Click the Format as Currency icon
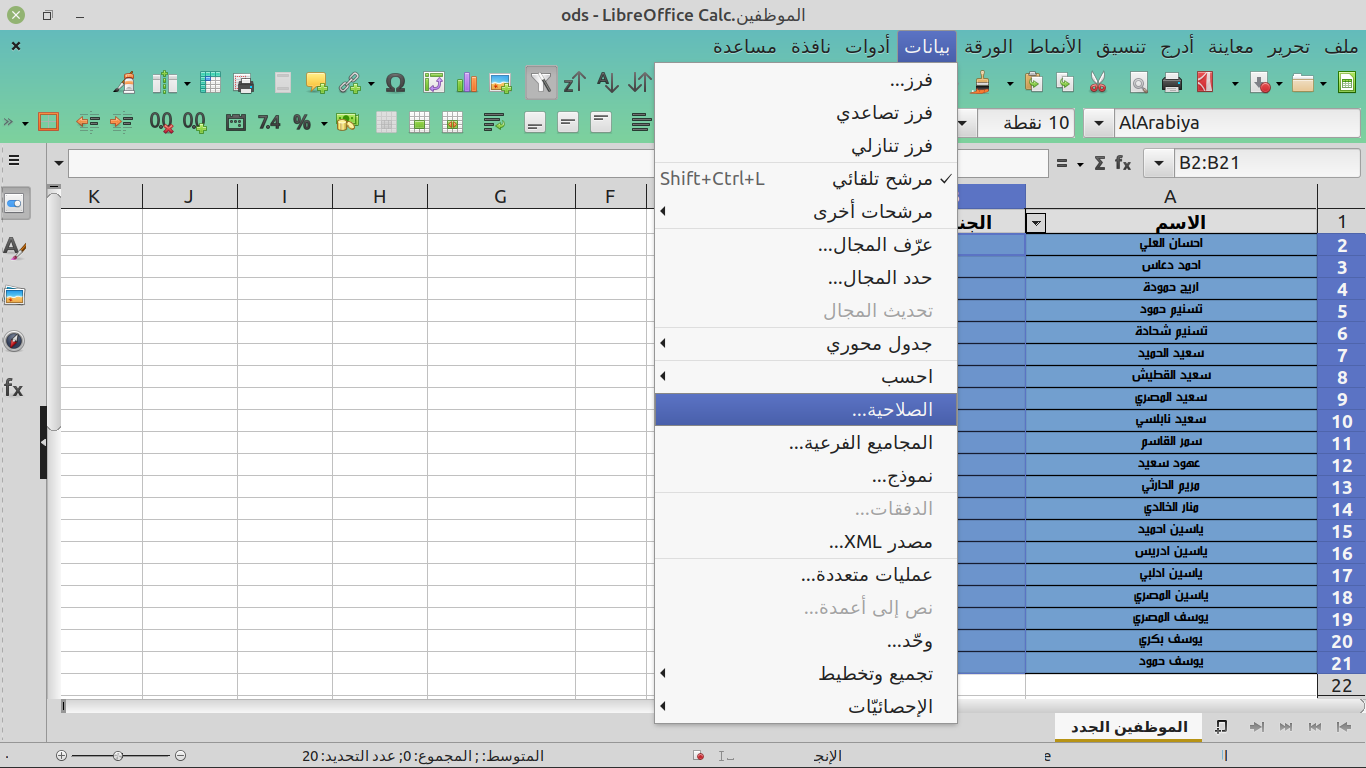Screen dimensions: 1366x768 coord(347,123)
